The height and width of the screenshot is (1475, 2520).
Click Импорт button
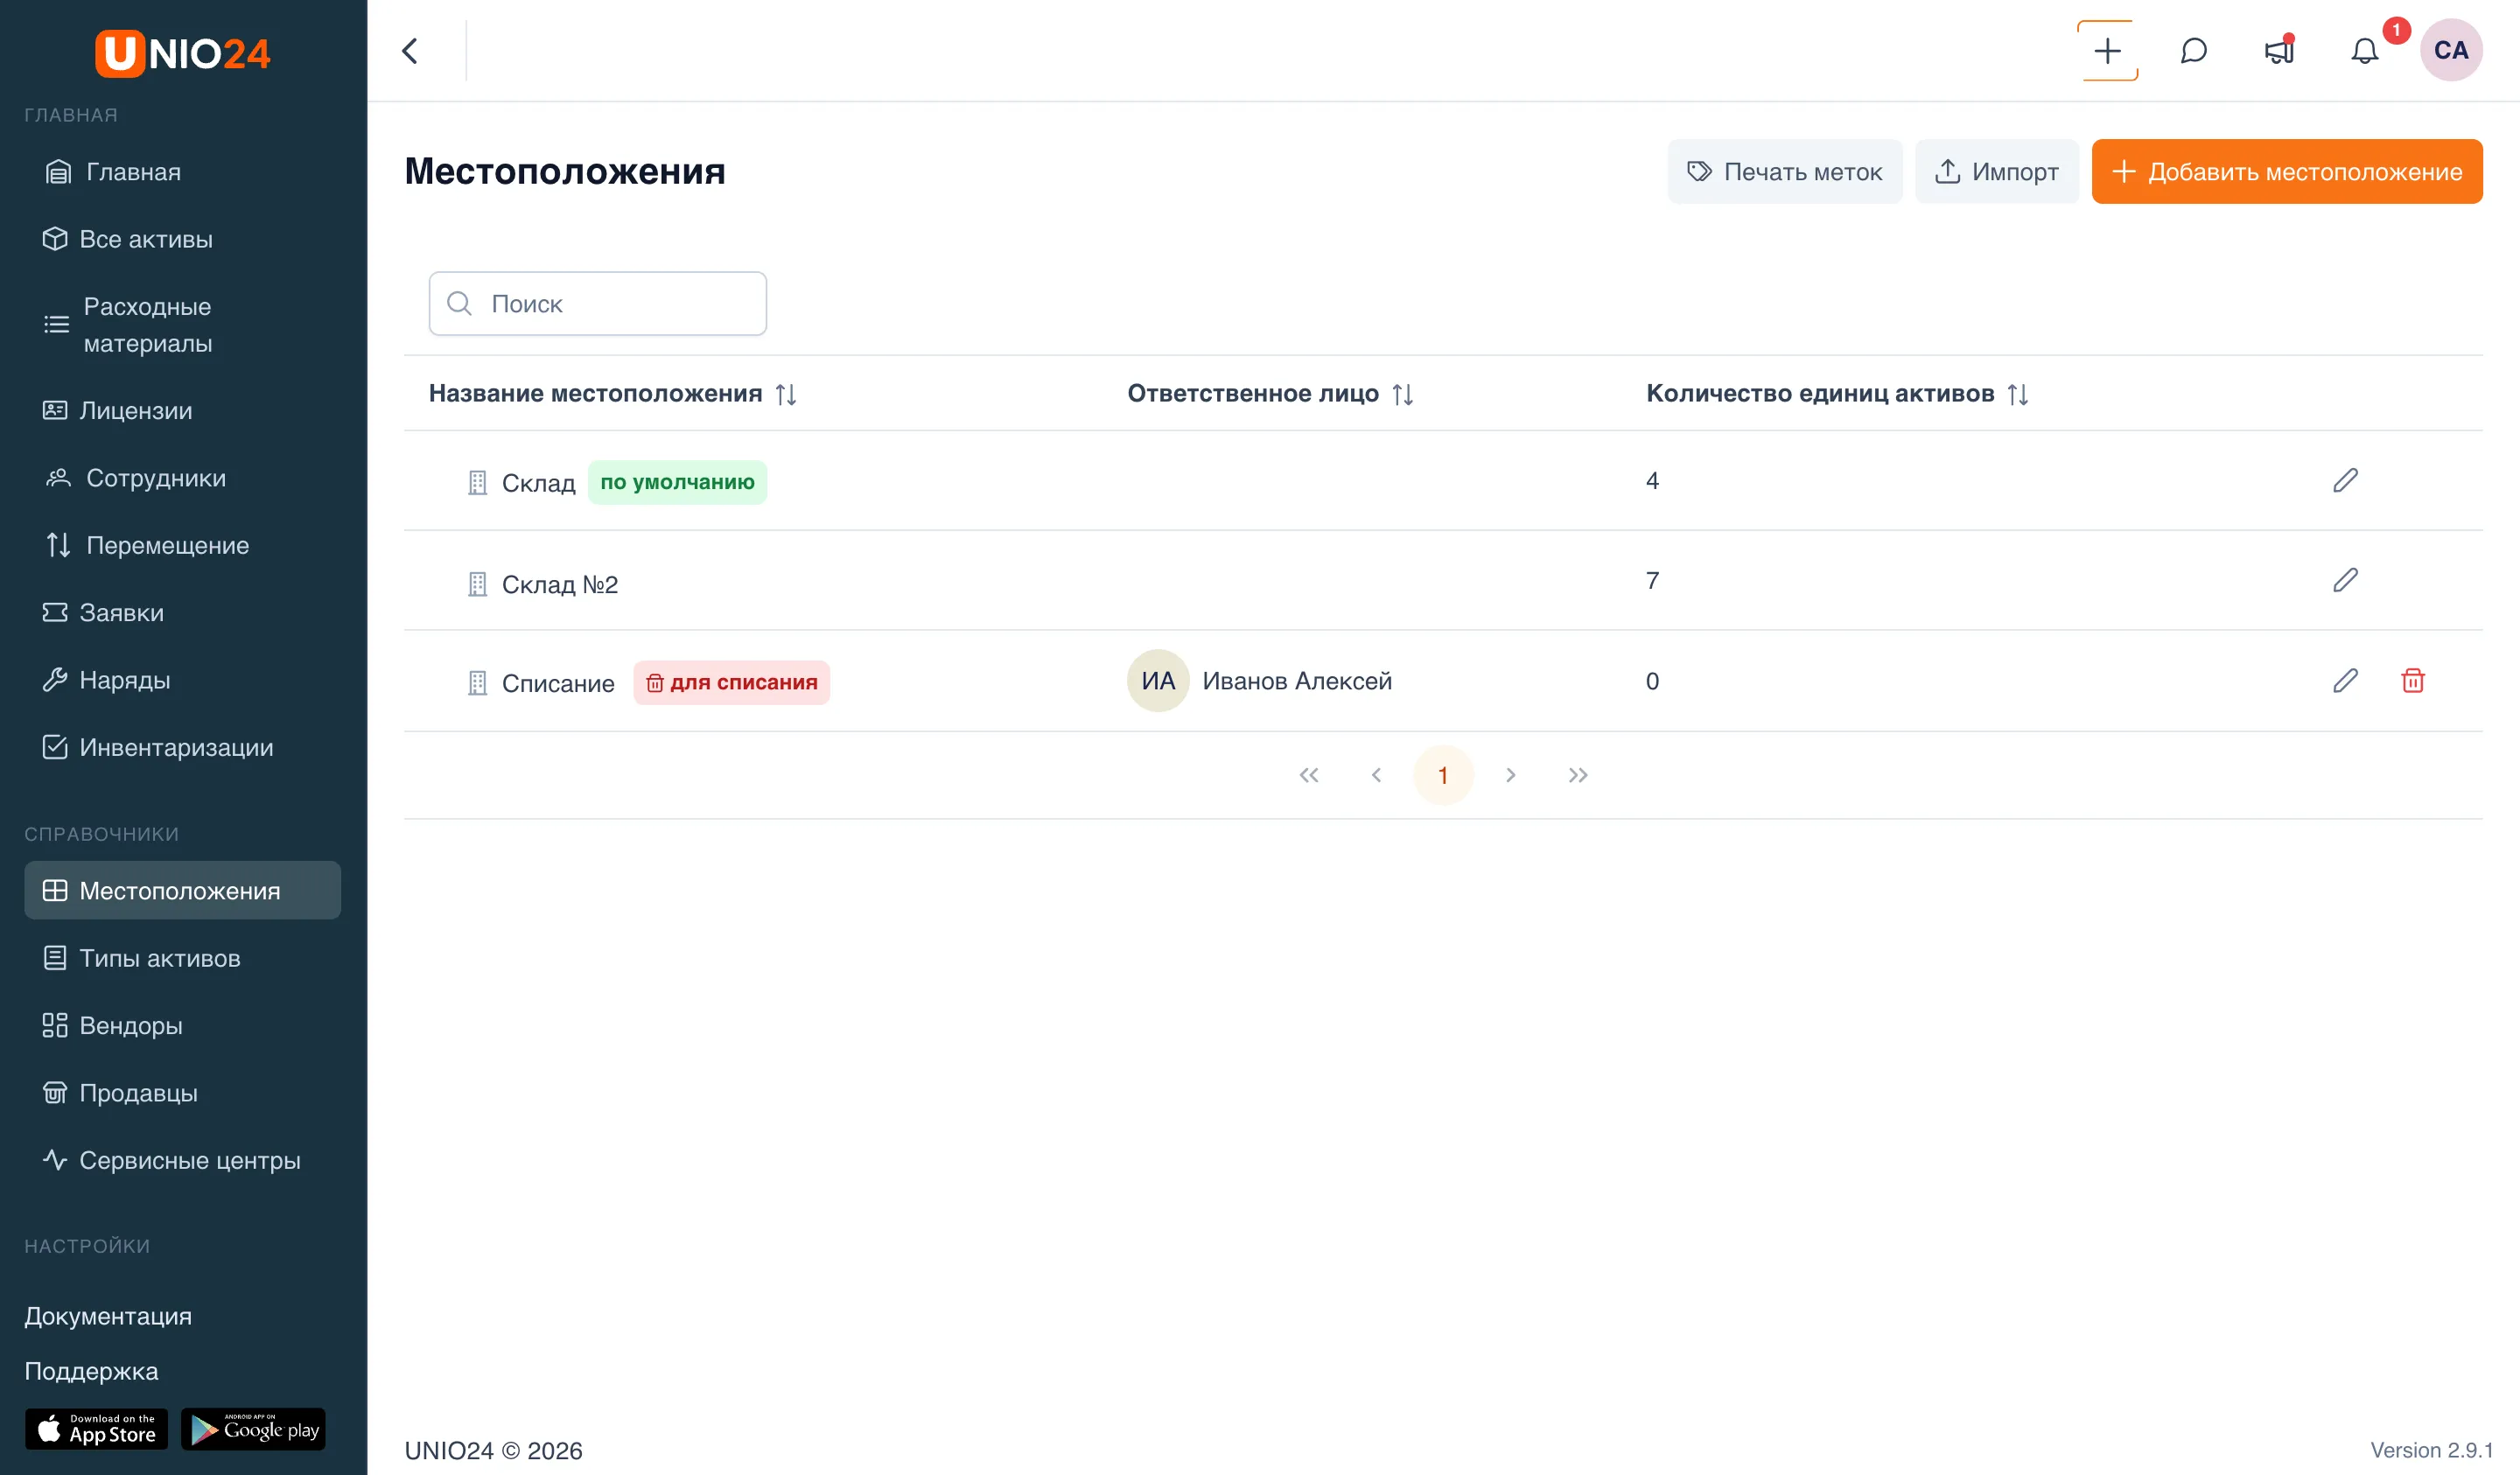[1996, 172]
